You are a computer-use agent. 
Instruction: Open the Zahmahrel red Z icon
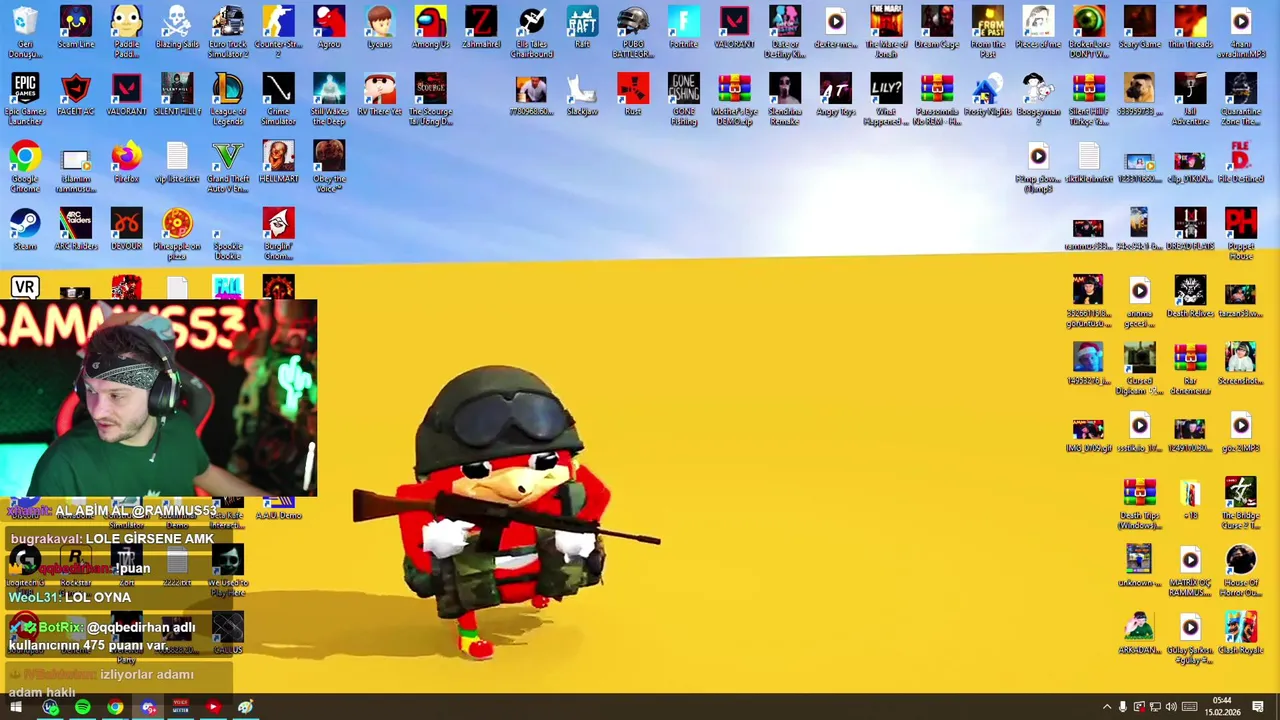(481, 27)
